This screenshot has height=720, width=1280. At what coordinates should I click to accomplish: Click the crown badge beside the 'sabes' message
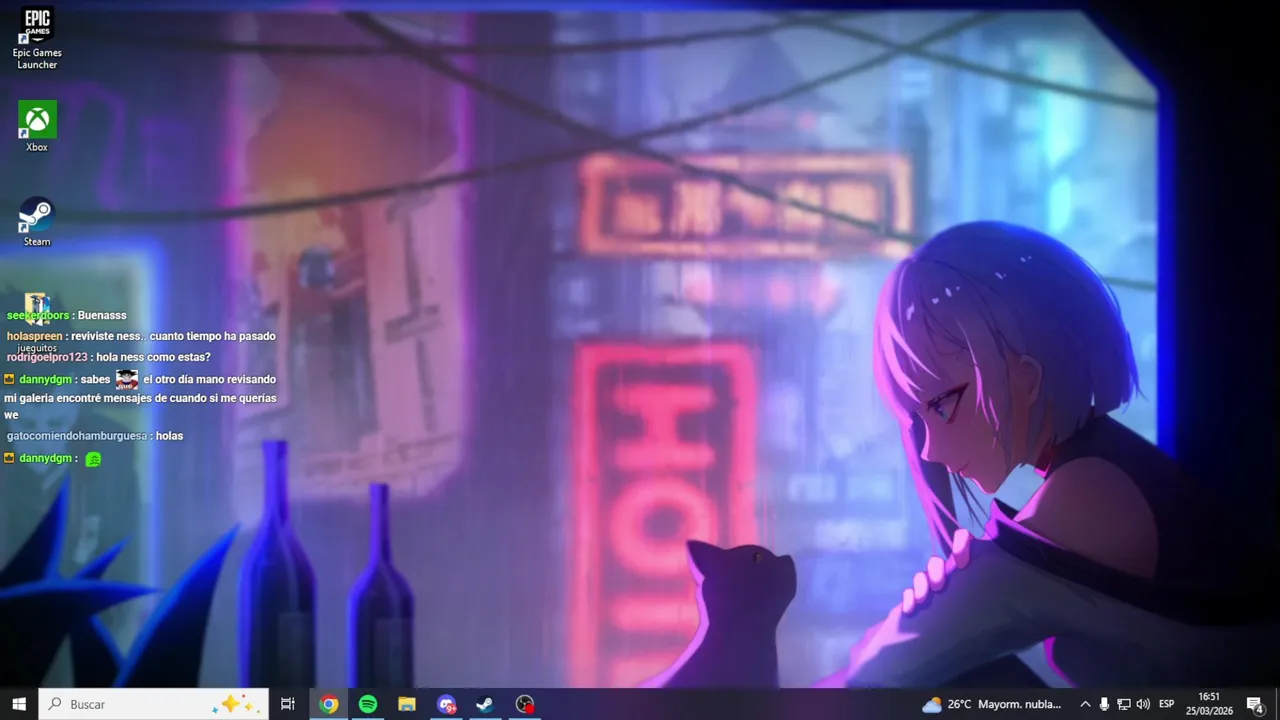point(9,379)
